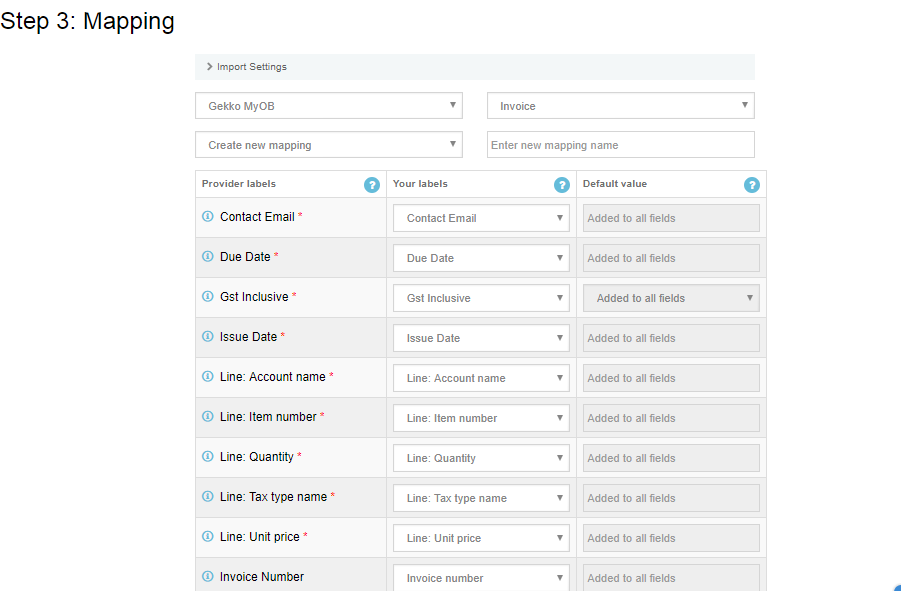This screenshot has width=901, height=591.
Task: Open Gst Inclusive default value dropdown
Action: pos(671,298)
